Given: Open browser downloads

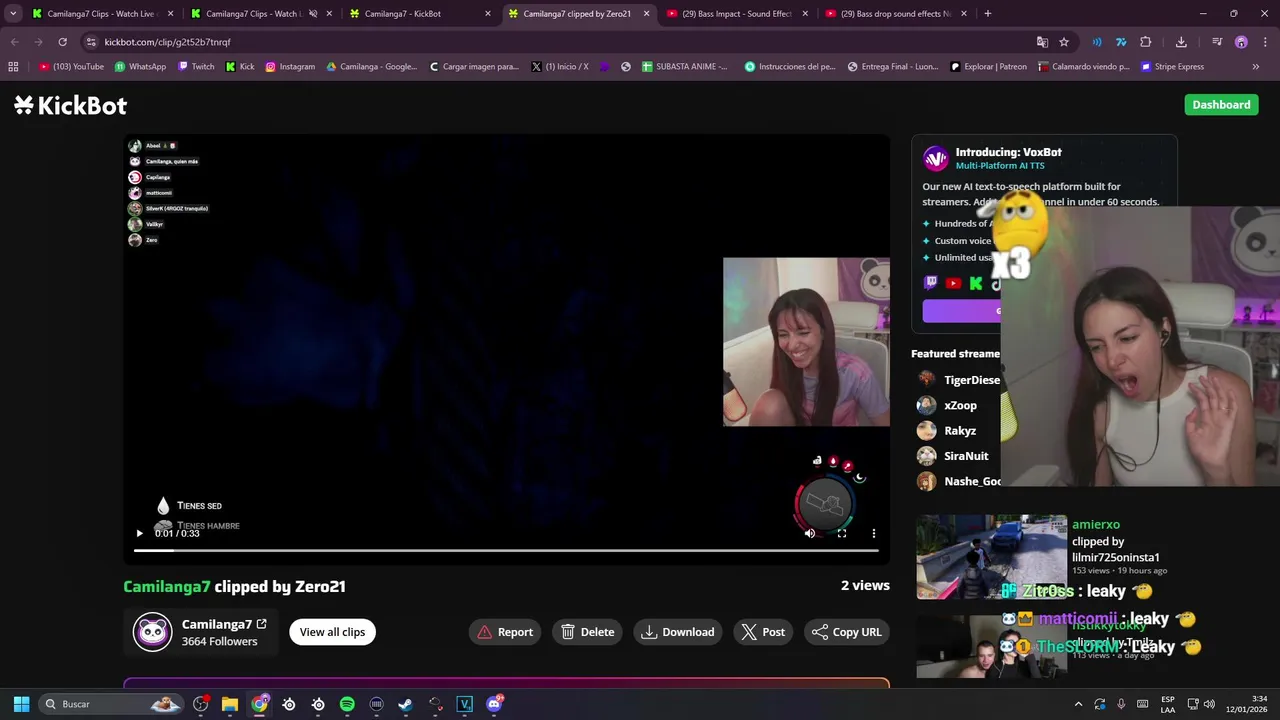Looking at the screenshot, I should point(1181,42).
